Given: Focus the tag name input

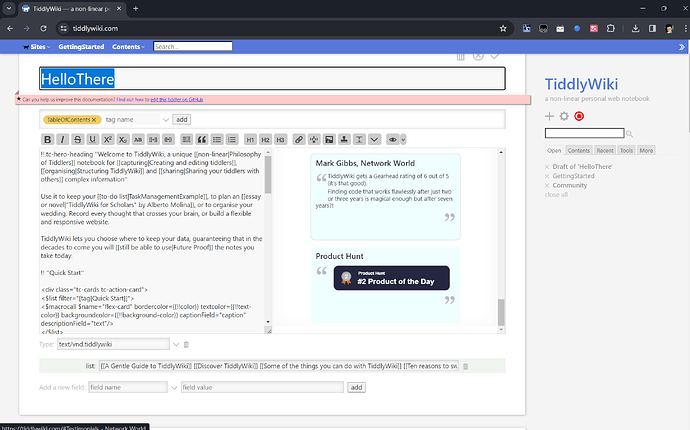Looking at the screenshot, I should [132, 119].
